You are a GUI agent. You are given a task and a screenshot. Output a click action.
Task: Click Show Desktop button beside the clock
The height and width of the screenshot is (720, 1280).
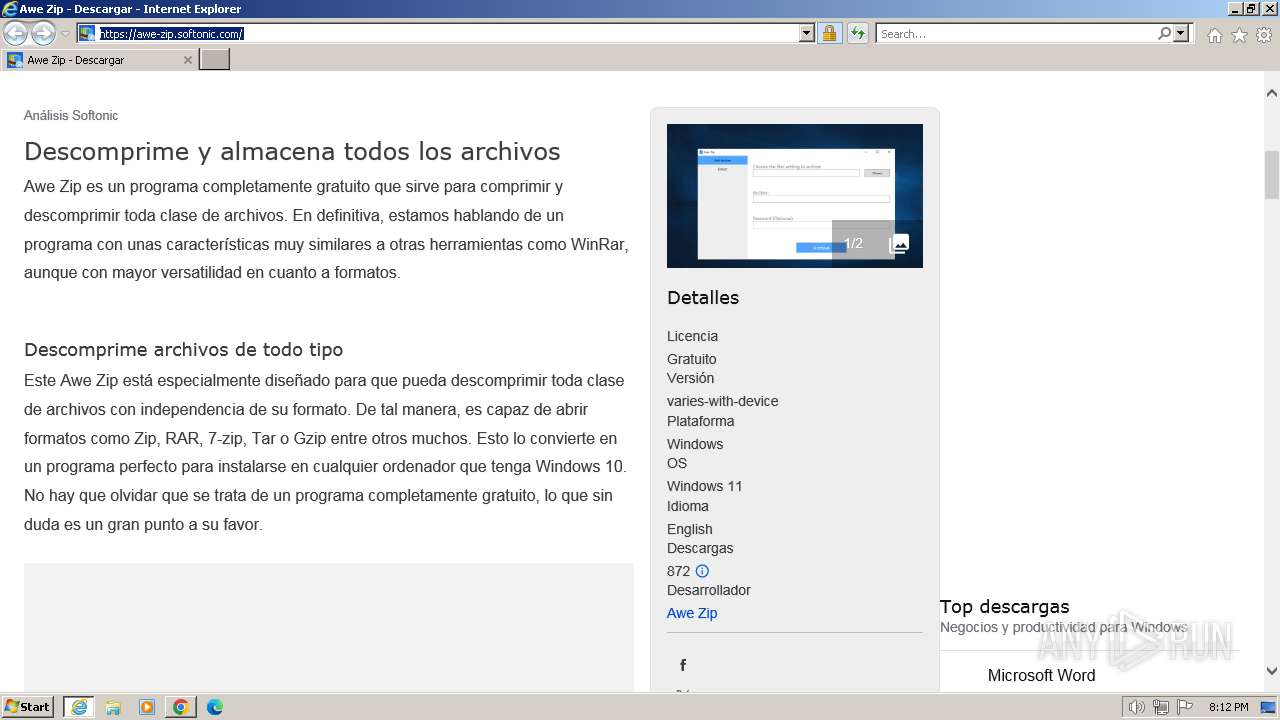(x=1269, y=707)
